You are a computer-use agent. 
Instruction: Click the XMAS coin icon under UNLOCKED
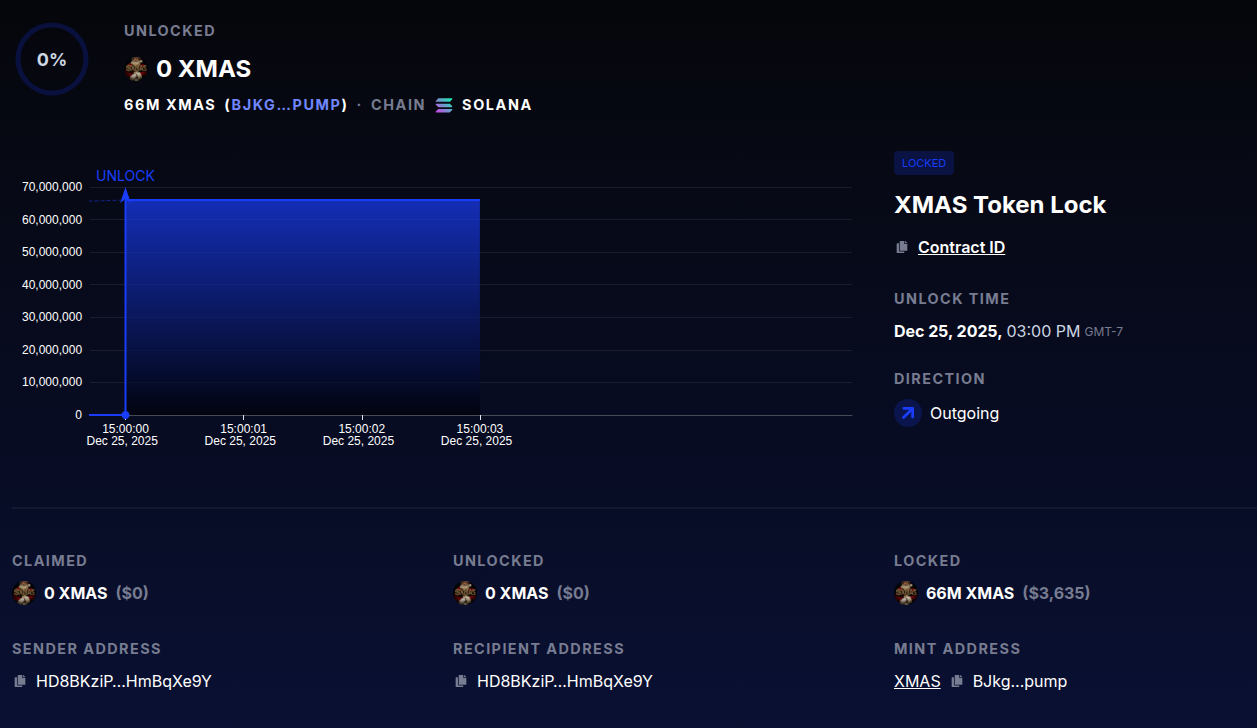[464, 592]
